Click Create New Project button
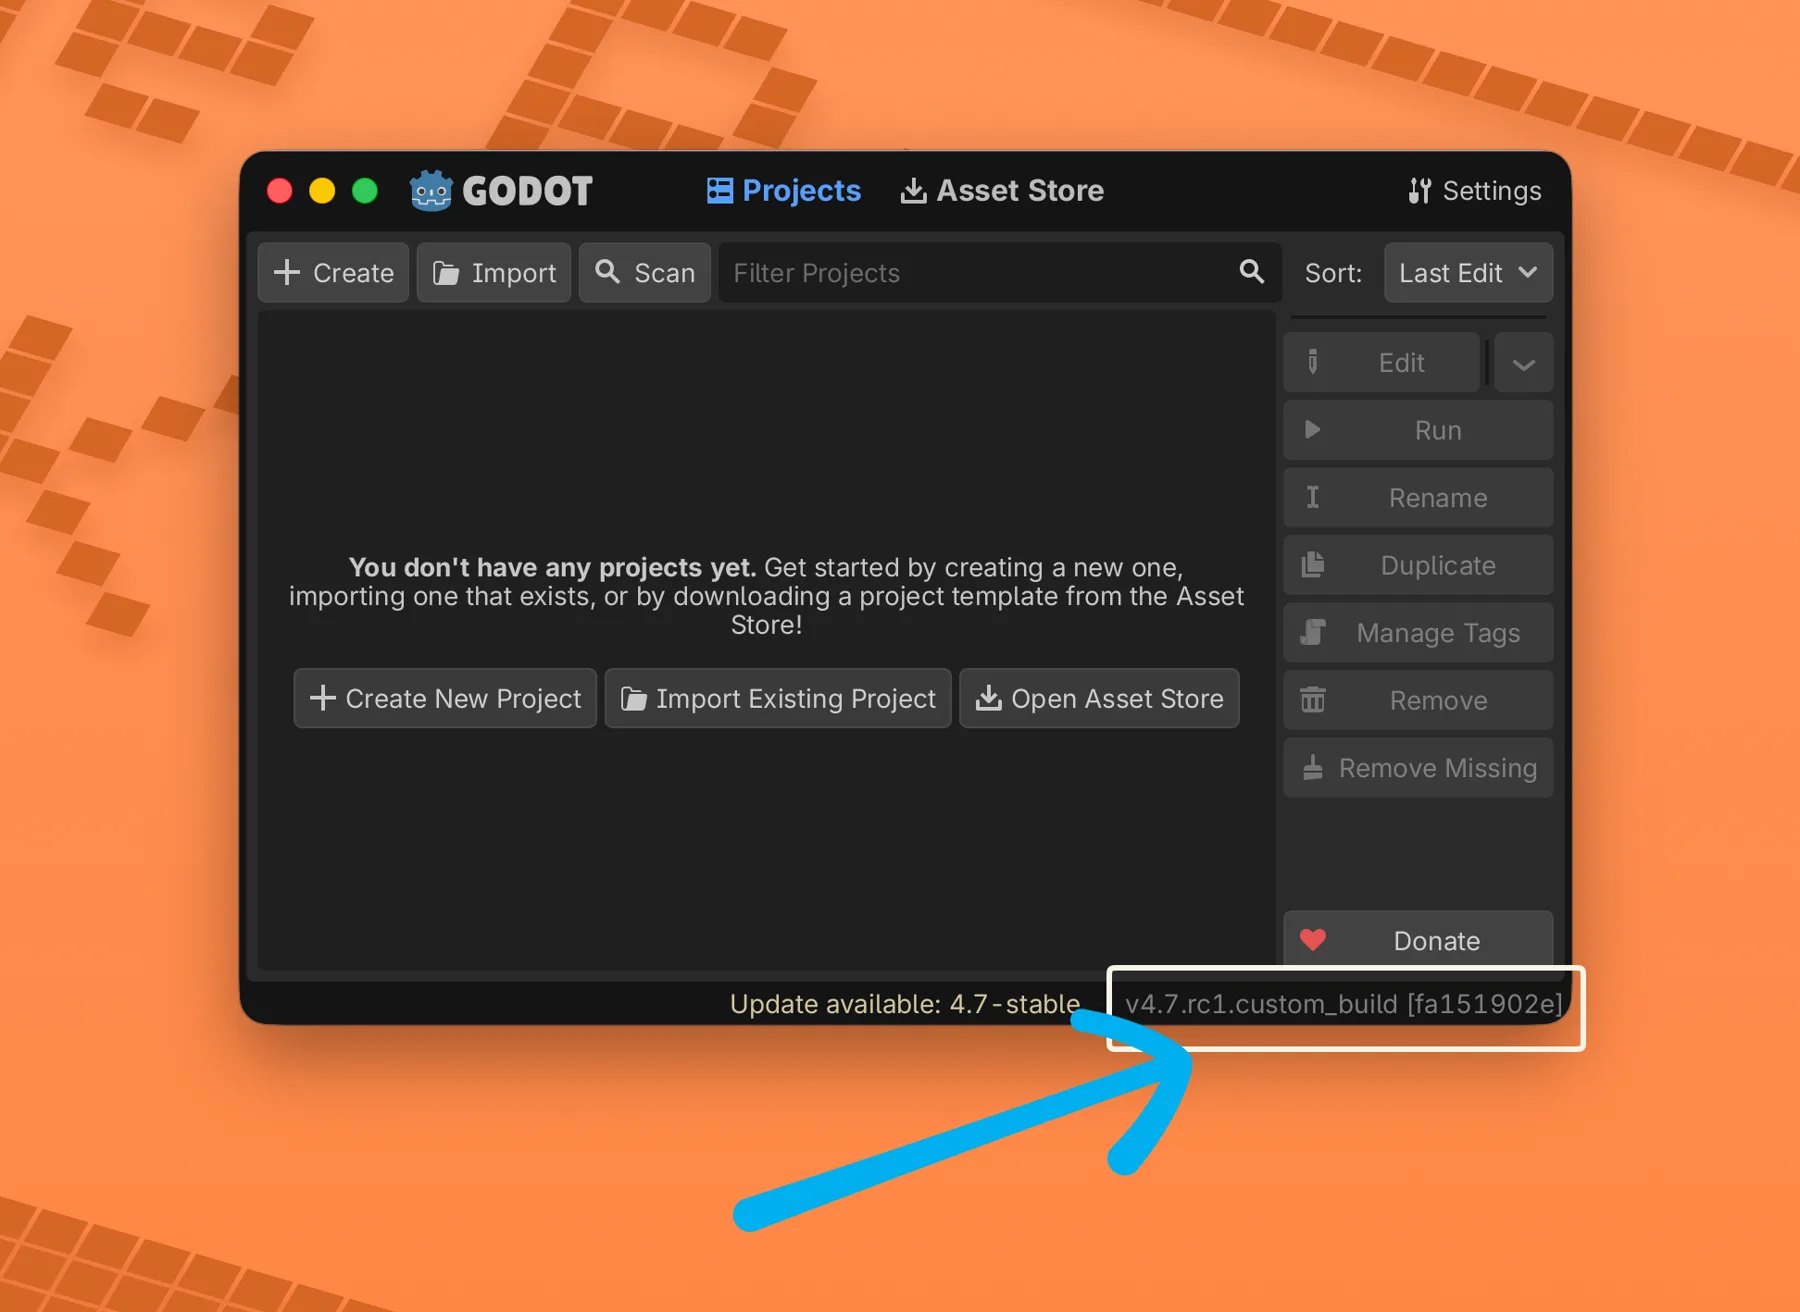This screenshot has width=1800, height=1312. click(x=445, y=698)
